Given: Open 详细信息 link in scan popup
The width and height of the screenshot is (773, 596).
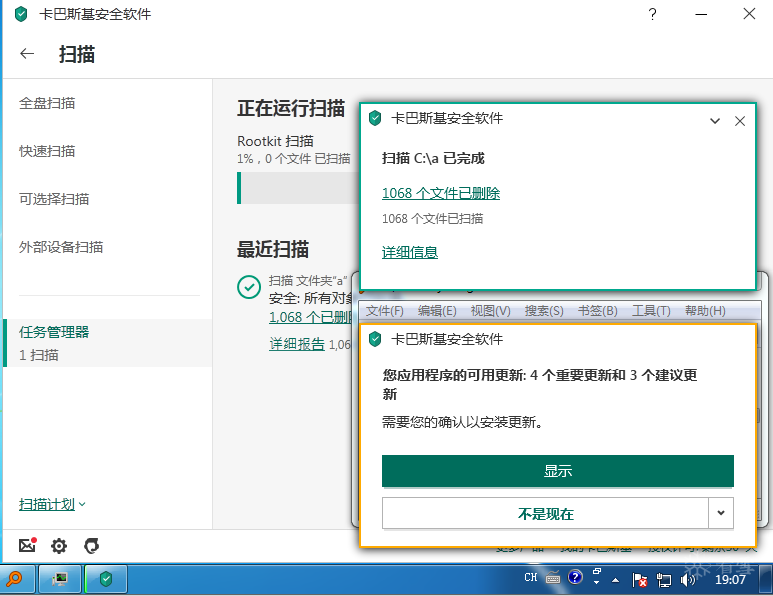Looking at the screenshot, I should pyautogui.click(x=410, y=252).
